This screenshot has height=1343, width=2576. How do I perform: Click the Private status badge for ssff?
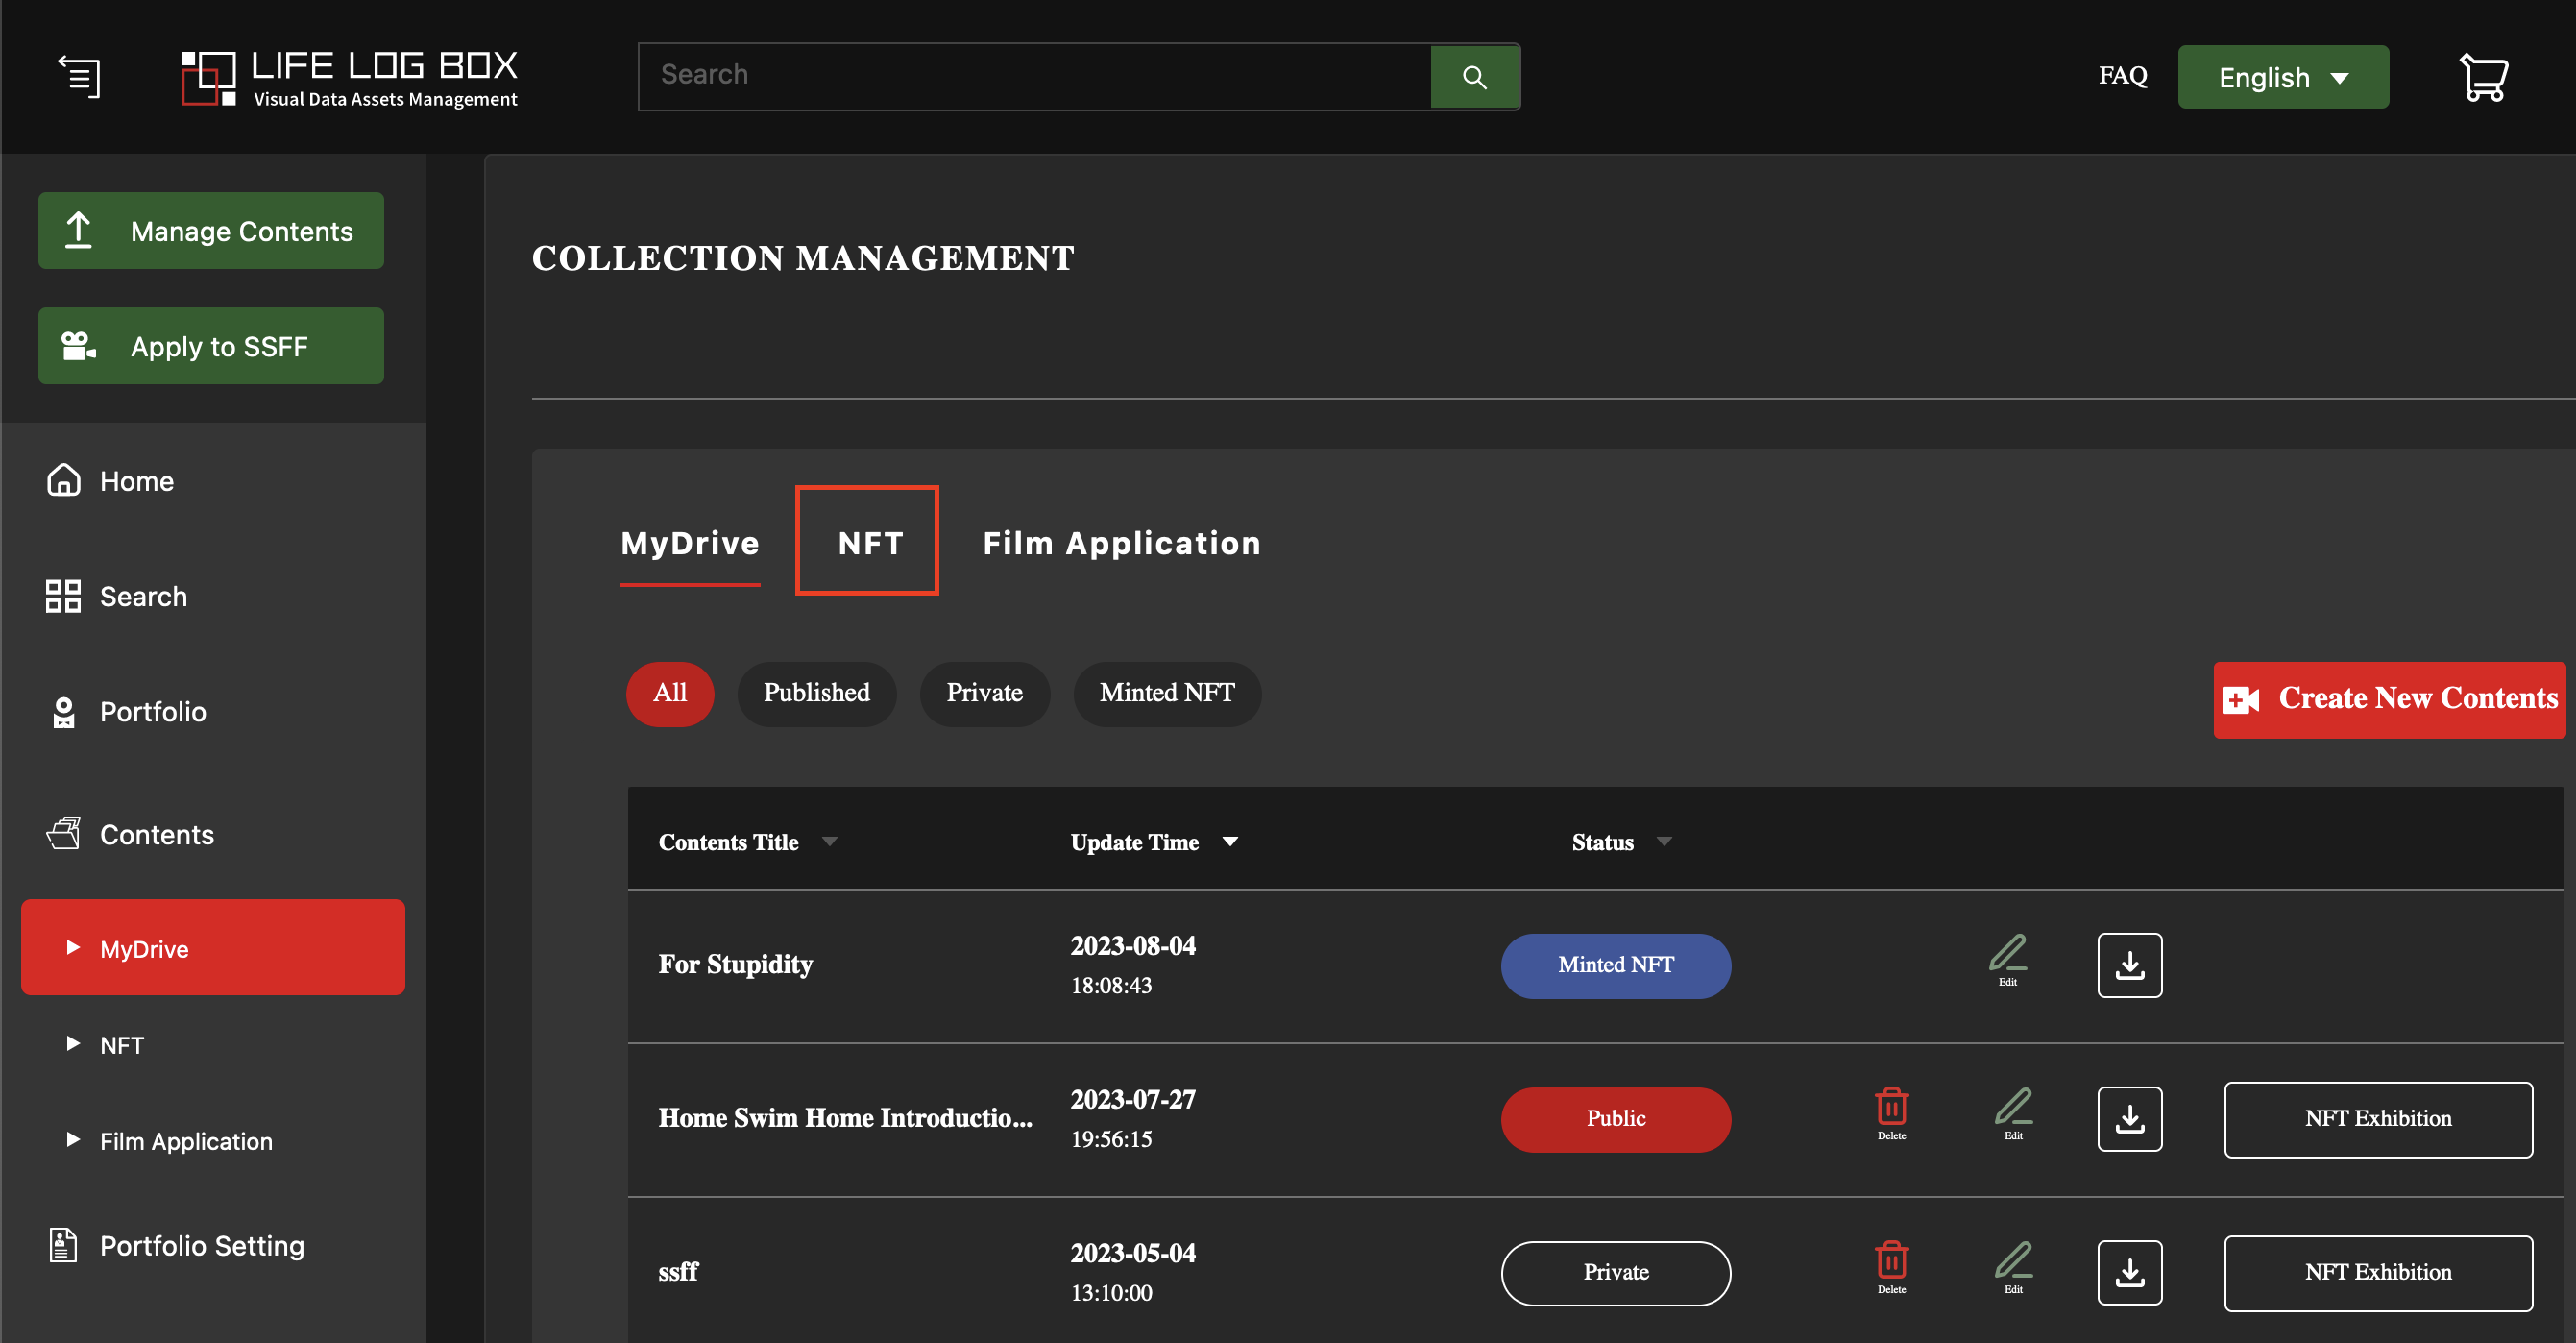(1616, 1273)
